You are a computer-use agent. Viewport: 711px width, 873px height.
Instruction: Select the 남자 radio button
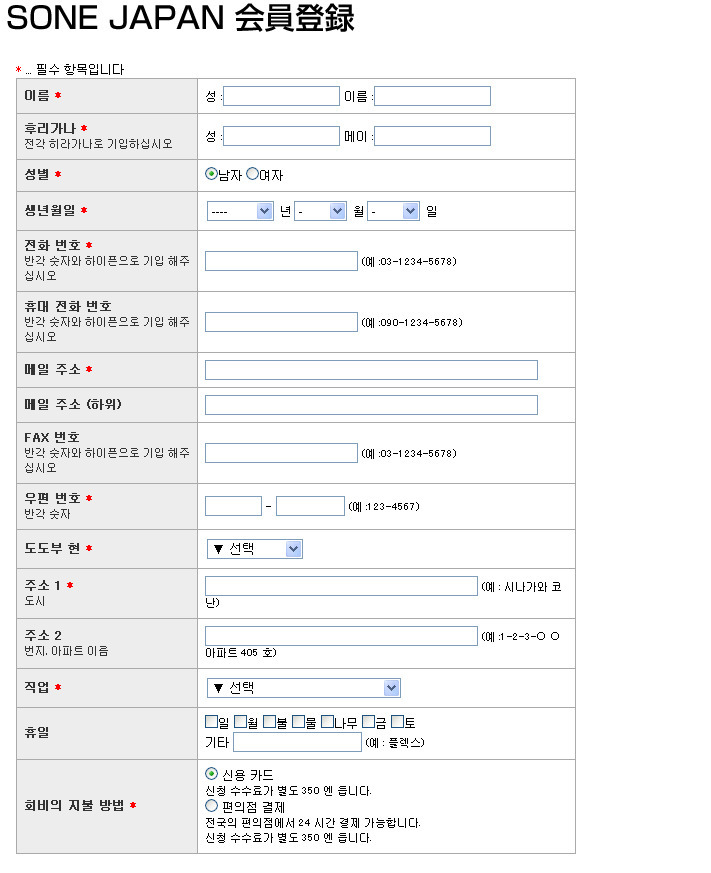[211, 174]
